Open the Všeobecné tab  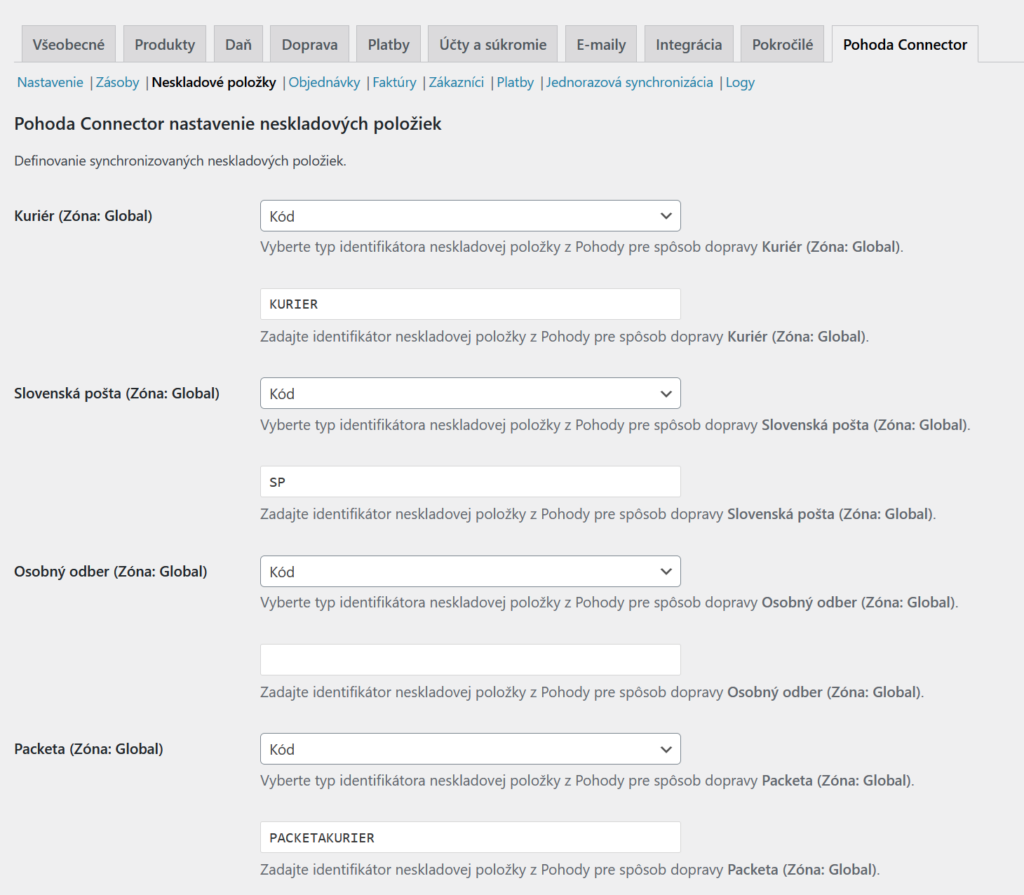[x=69, y=44]
